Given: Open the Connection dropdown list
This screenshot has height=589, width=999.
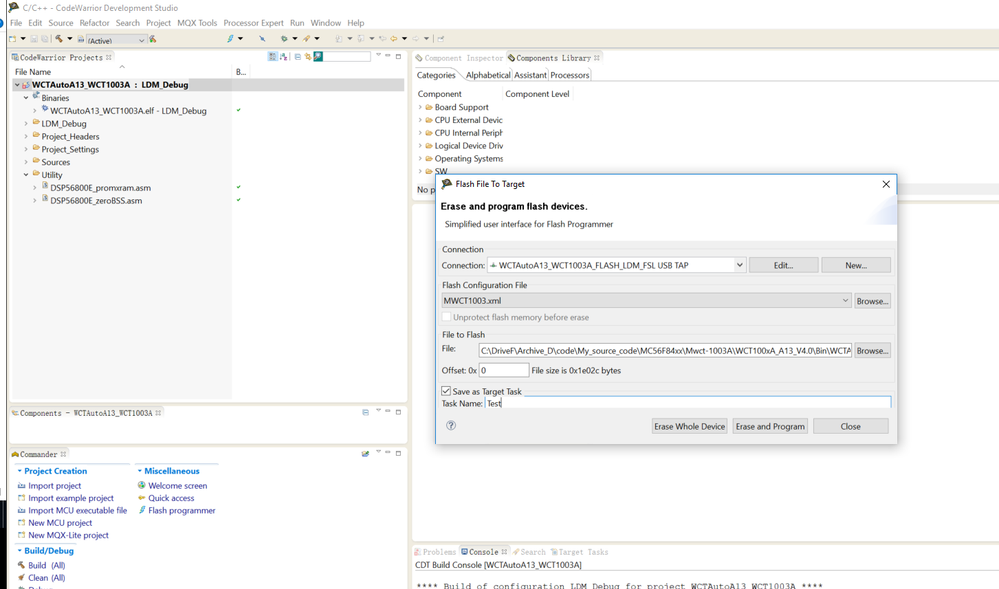Looking at the screenshot, I should coord(739,265).
